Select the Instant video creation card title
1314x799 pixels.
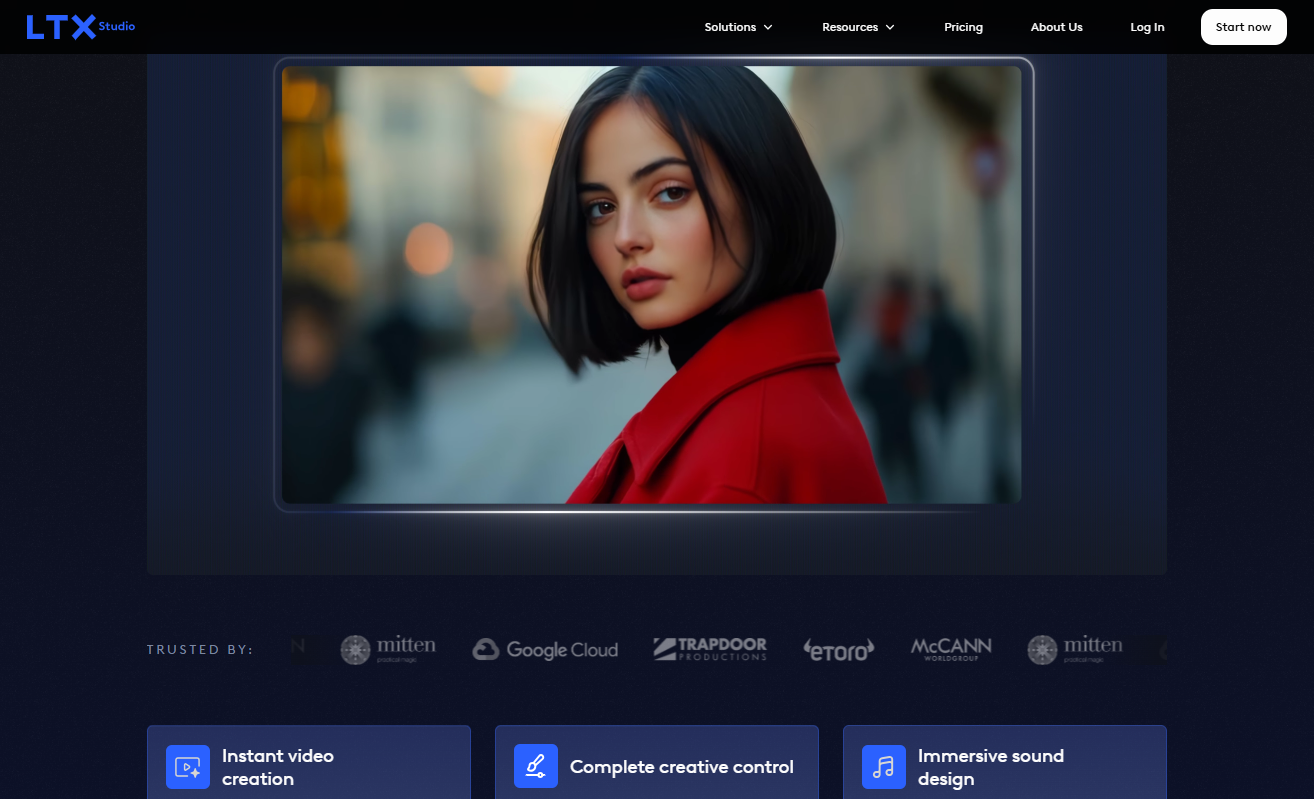click(x=278, y=767)
